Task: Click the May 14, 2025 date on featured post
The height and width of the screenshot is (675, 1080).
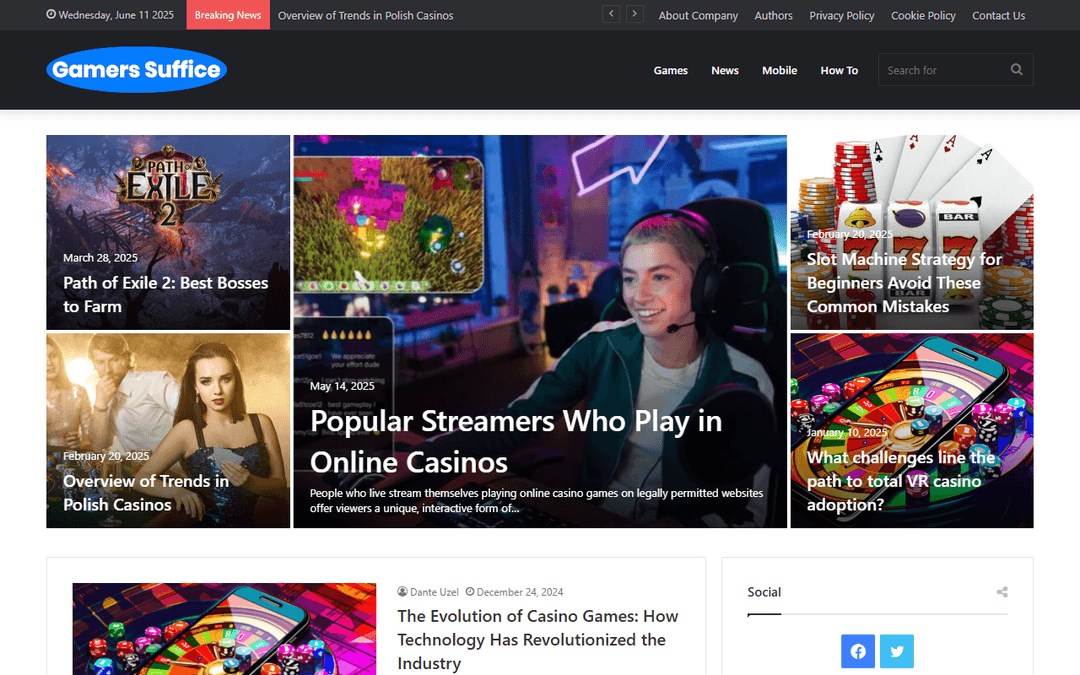Action: tap(342, 386)
